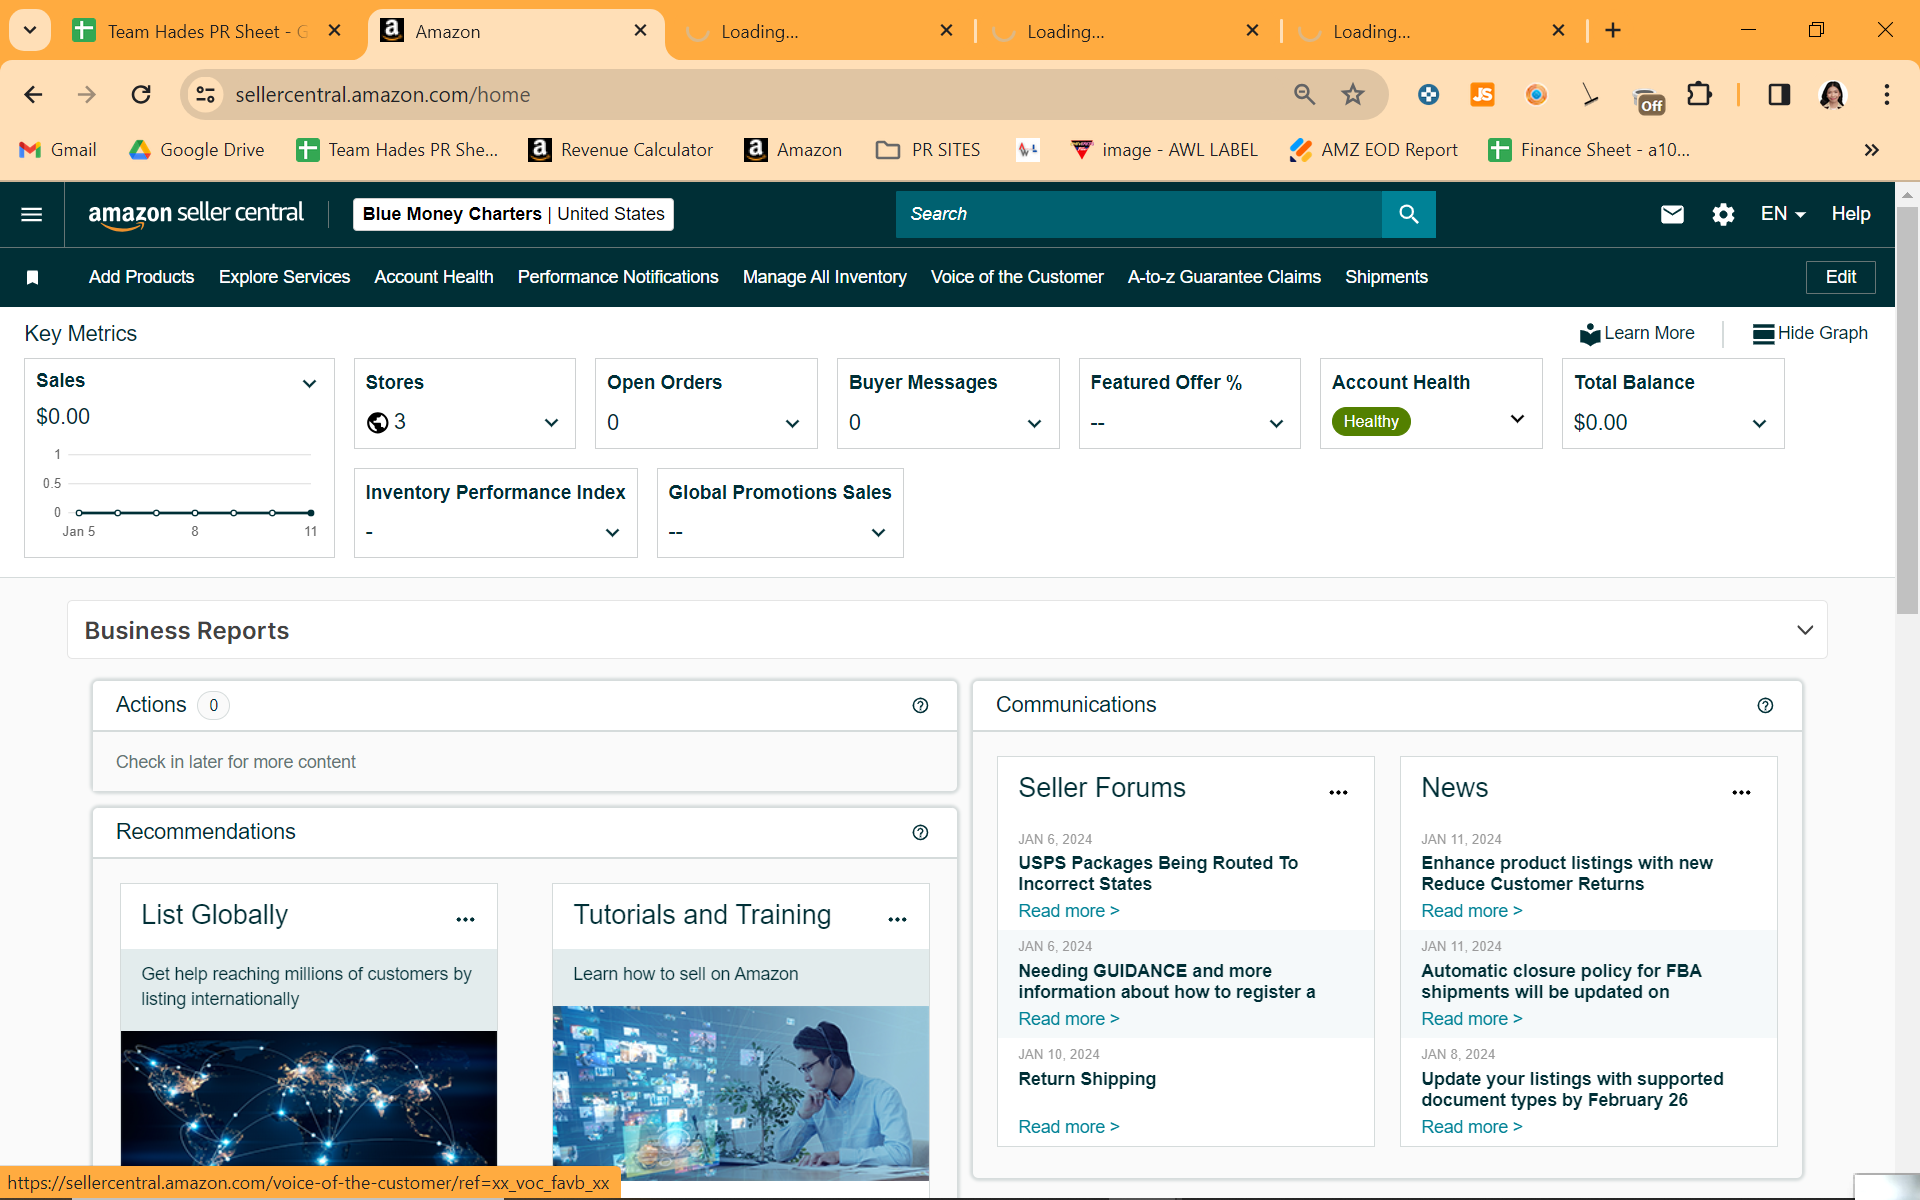Open Shipments in the favorites bar
This screenshot has height=1200, width=1920.
[x=1386, y=277]
